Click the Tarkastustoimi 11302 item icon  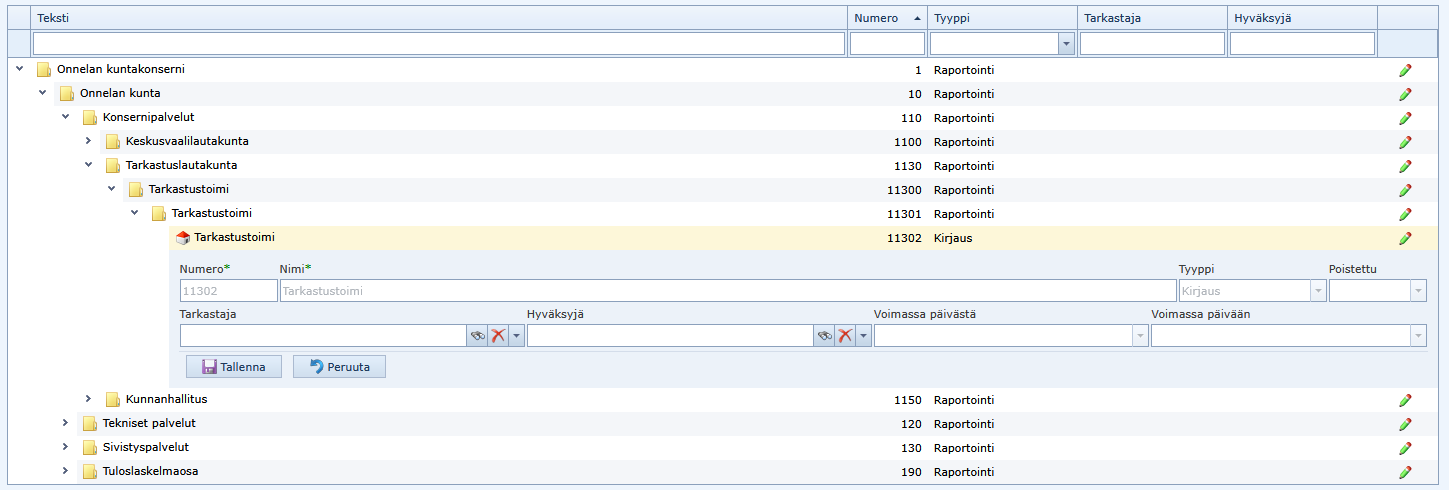[183, 238]
